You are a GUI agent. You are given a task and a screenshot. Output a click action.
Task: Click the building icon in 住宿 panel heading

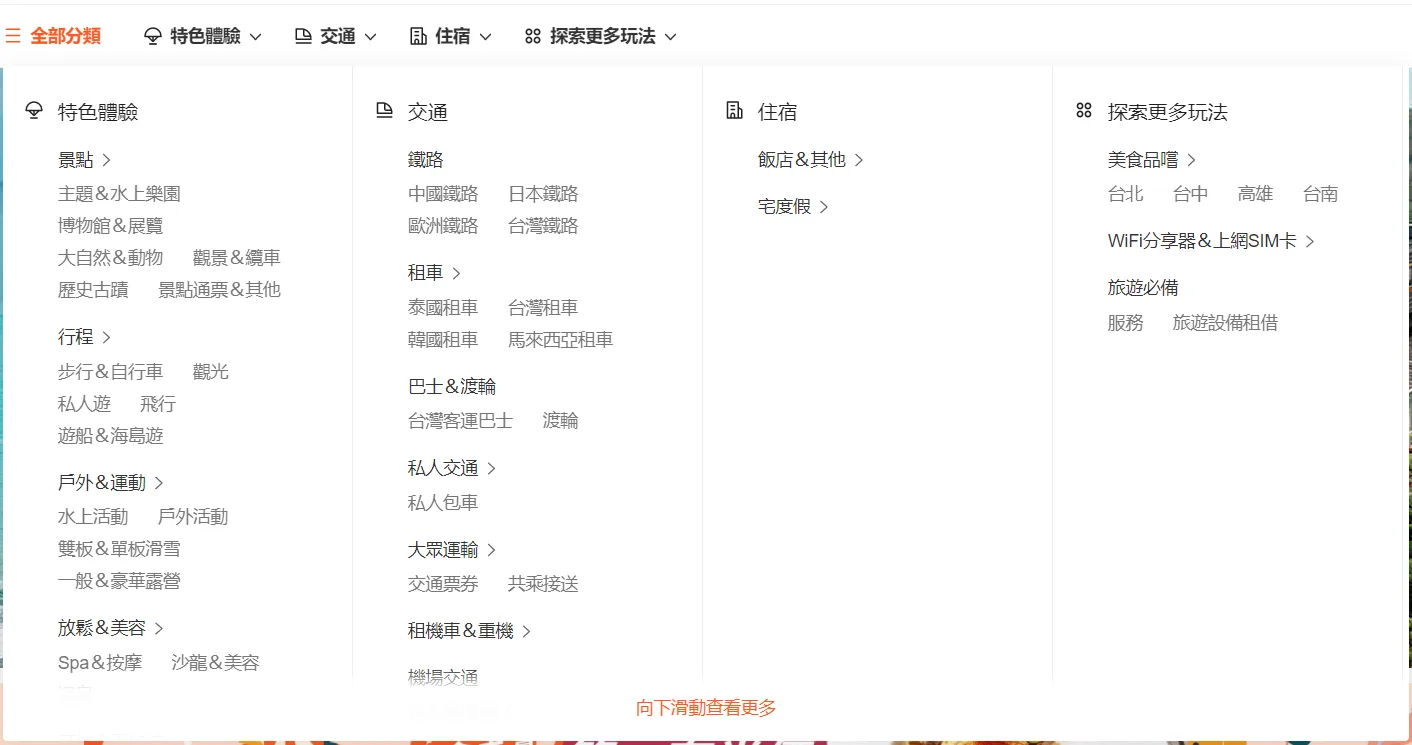click(x=735, y=111)
